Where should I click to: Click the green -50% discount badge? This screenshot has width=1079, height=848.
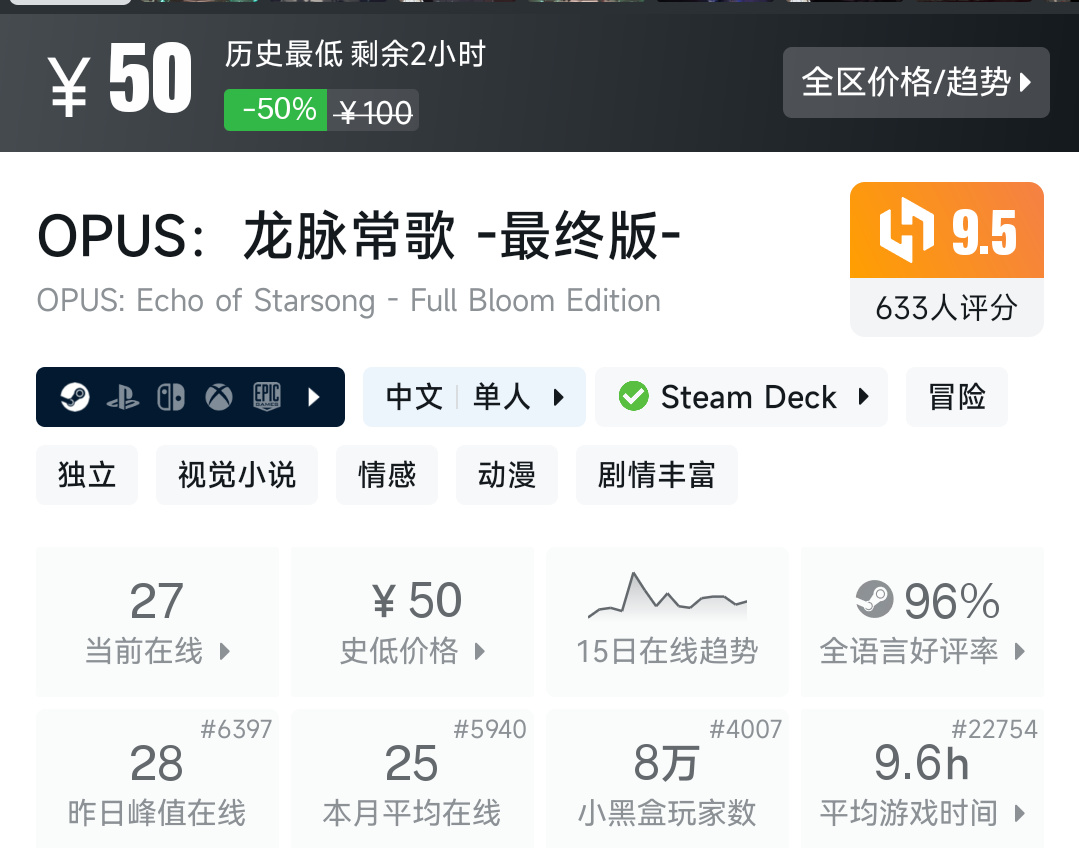coord(276,109)
